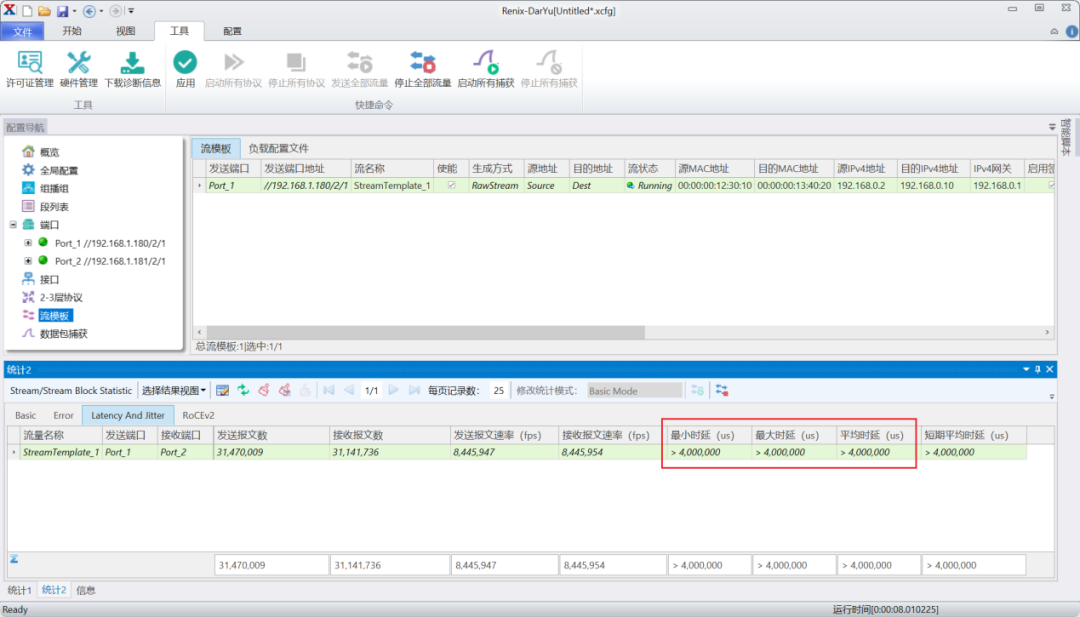Expand the Port_2 tree node

tap(28, 261)
